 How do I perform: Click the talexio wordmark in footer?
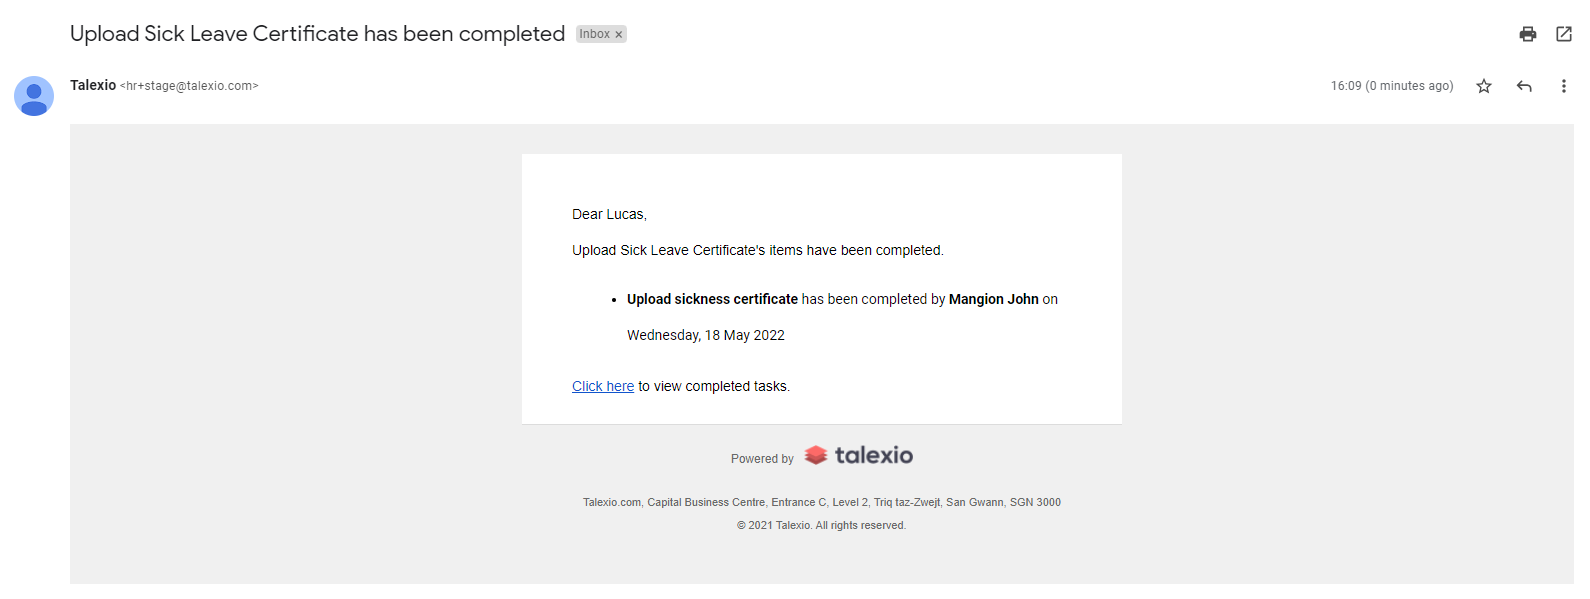coord(874,455)
